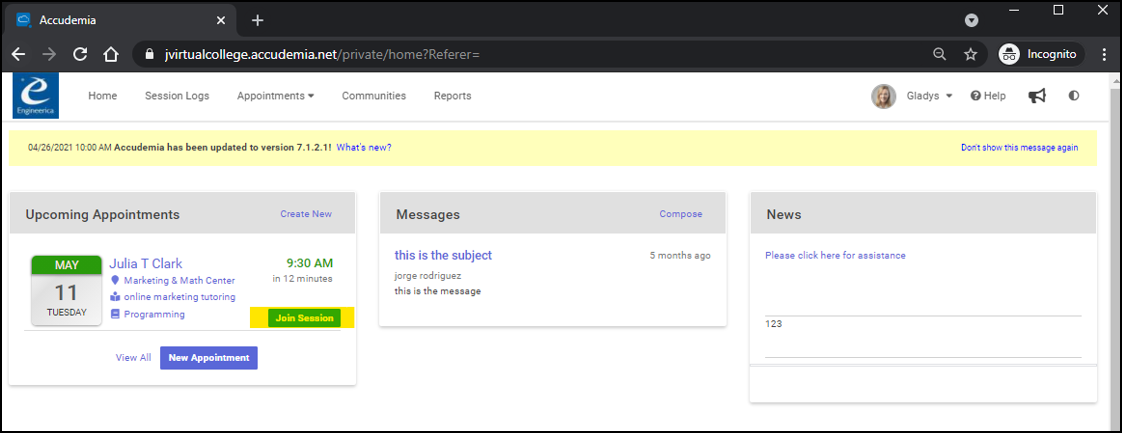Click the browser home icon
Screen dimensions: 1122x433
pyautogui.click(x=110, y=54)
